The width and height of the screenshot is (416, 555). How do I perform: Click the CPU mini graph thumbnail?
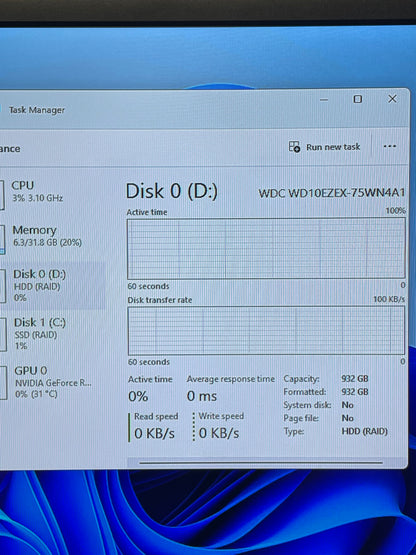pyautogui.click(x=2, y=195)
